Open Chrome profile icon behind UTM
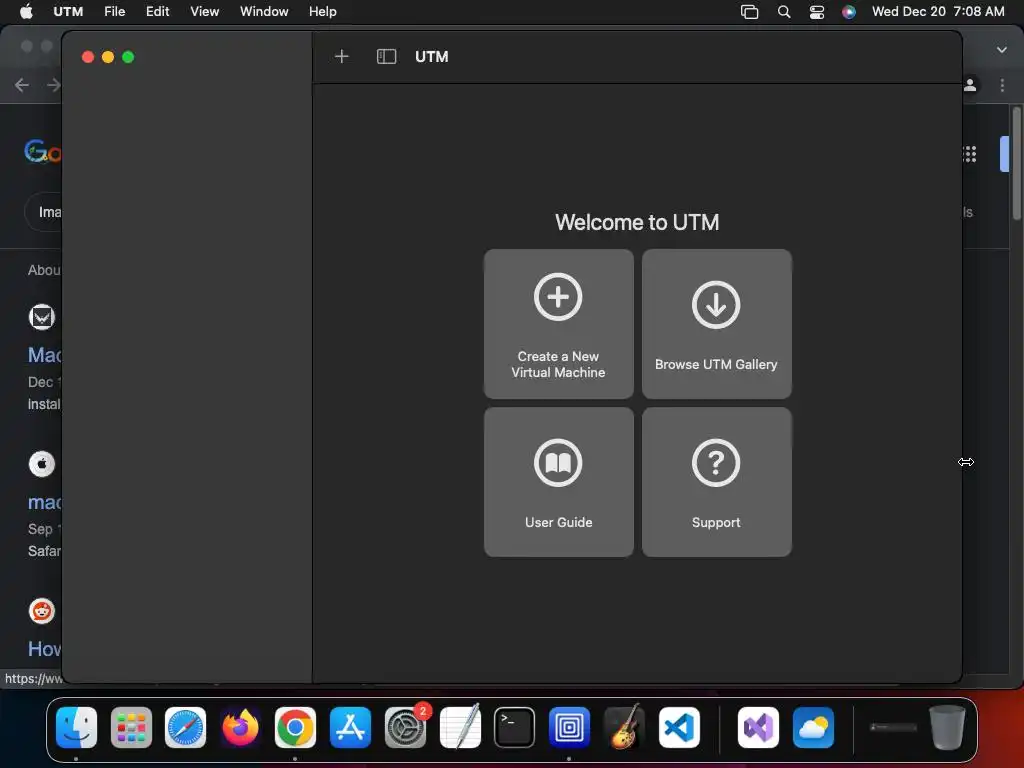This screenshot has width=1024, height=768. tap(970, 85)
